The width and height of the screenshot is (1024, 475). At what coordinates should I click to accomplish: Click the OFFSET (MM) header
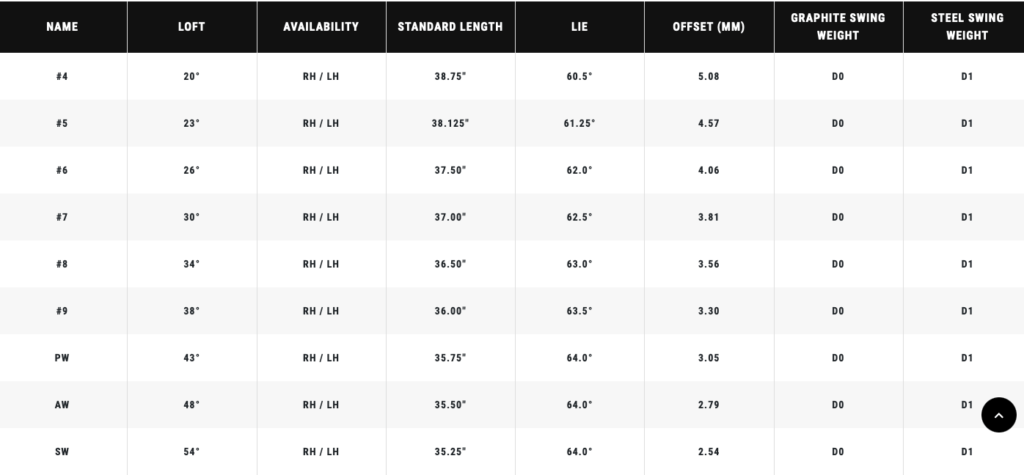point(709,27)
